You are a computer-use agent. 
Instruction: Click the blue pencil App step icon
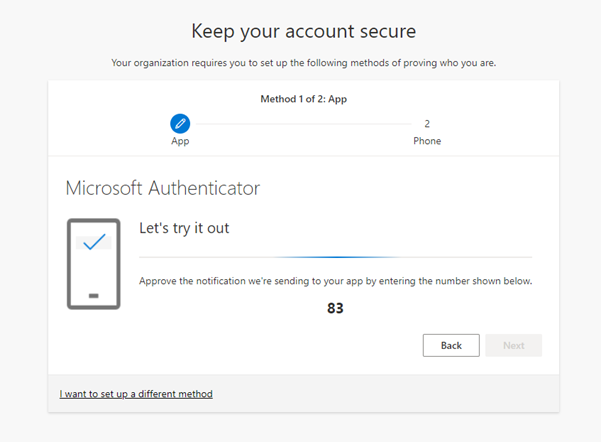[180, 123]
